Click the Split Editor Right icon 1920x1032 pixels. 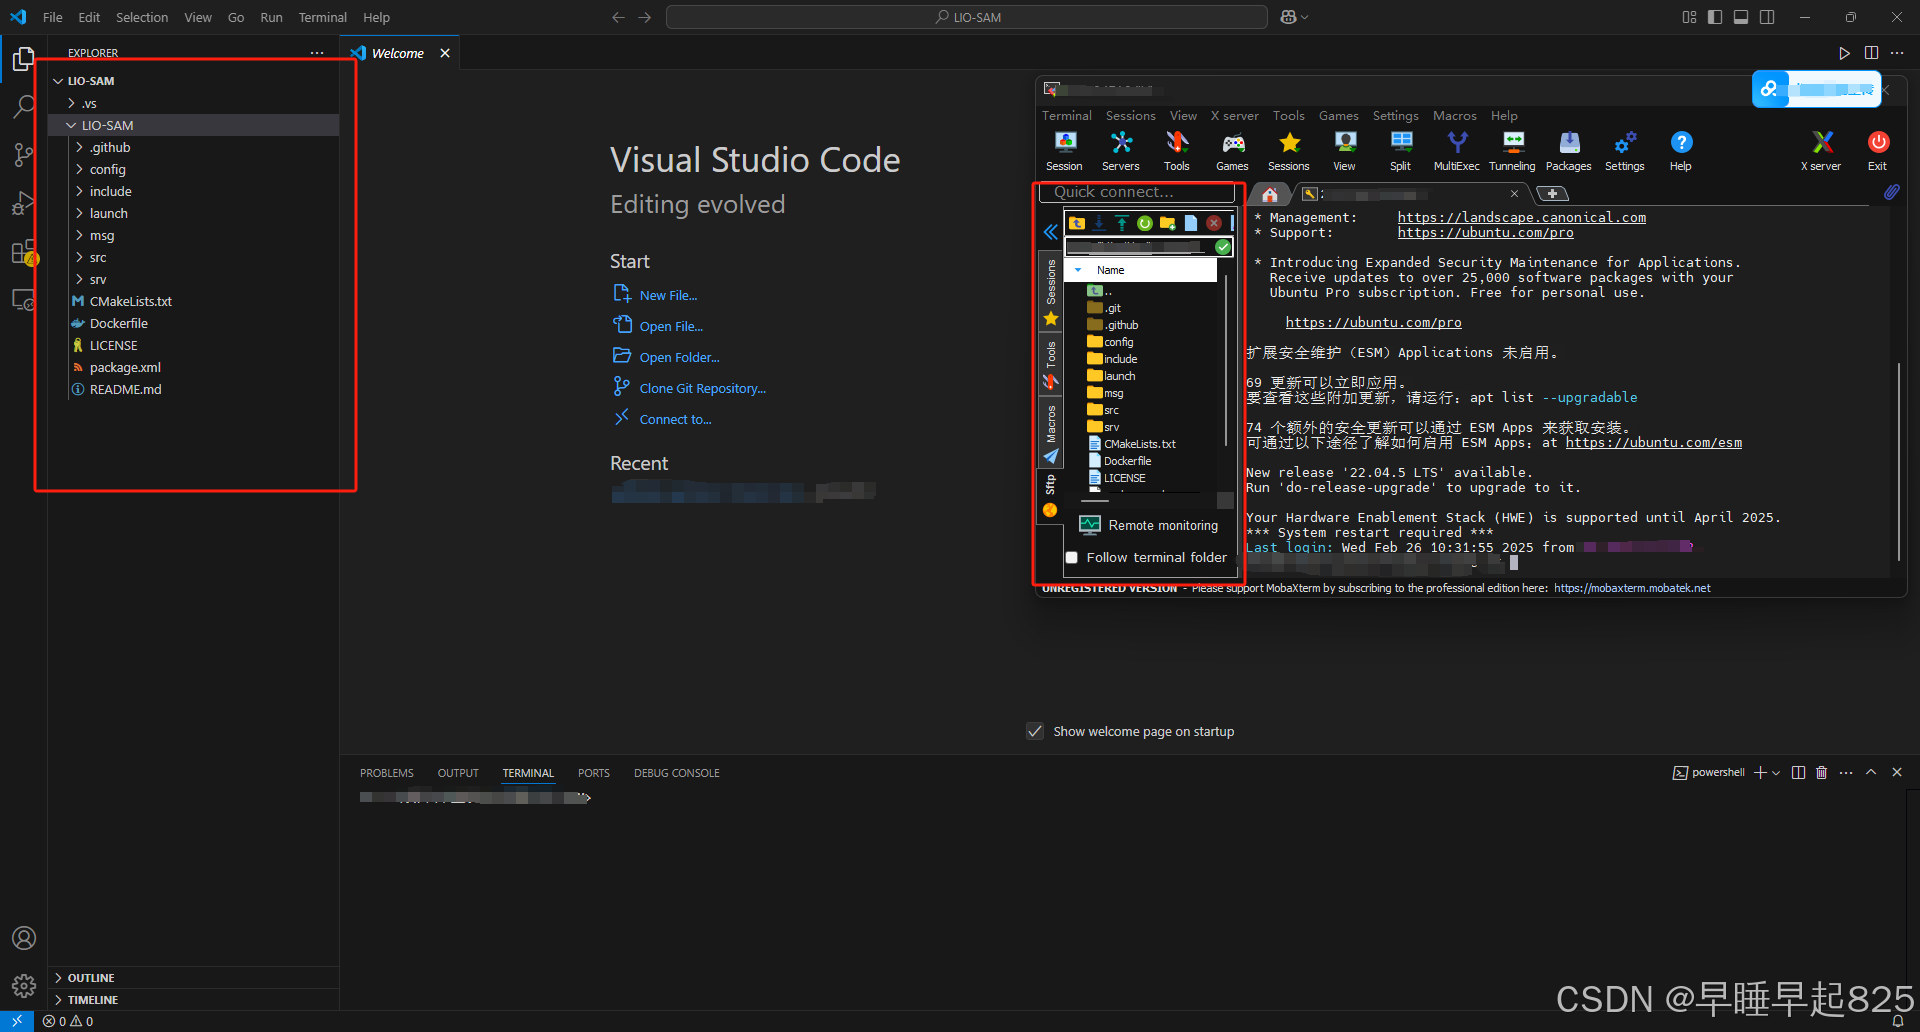point(1871,53)
